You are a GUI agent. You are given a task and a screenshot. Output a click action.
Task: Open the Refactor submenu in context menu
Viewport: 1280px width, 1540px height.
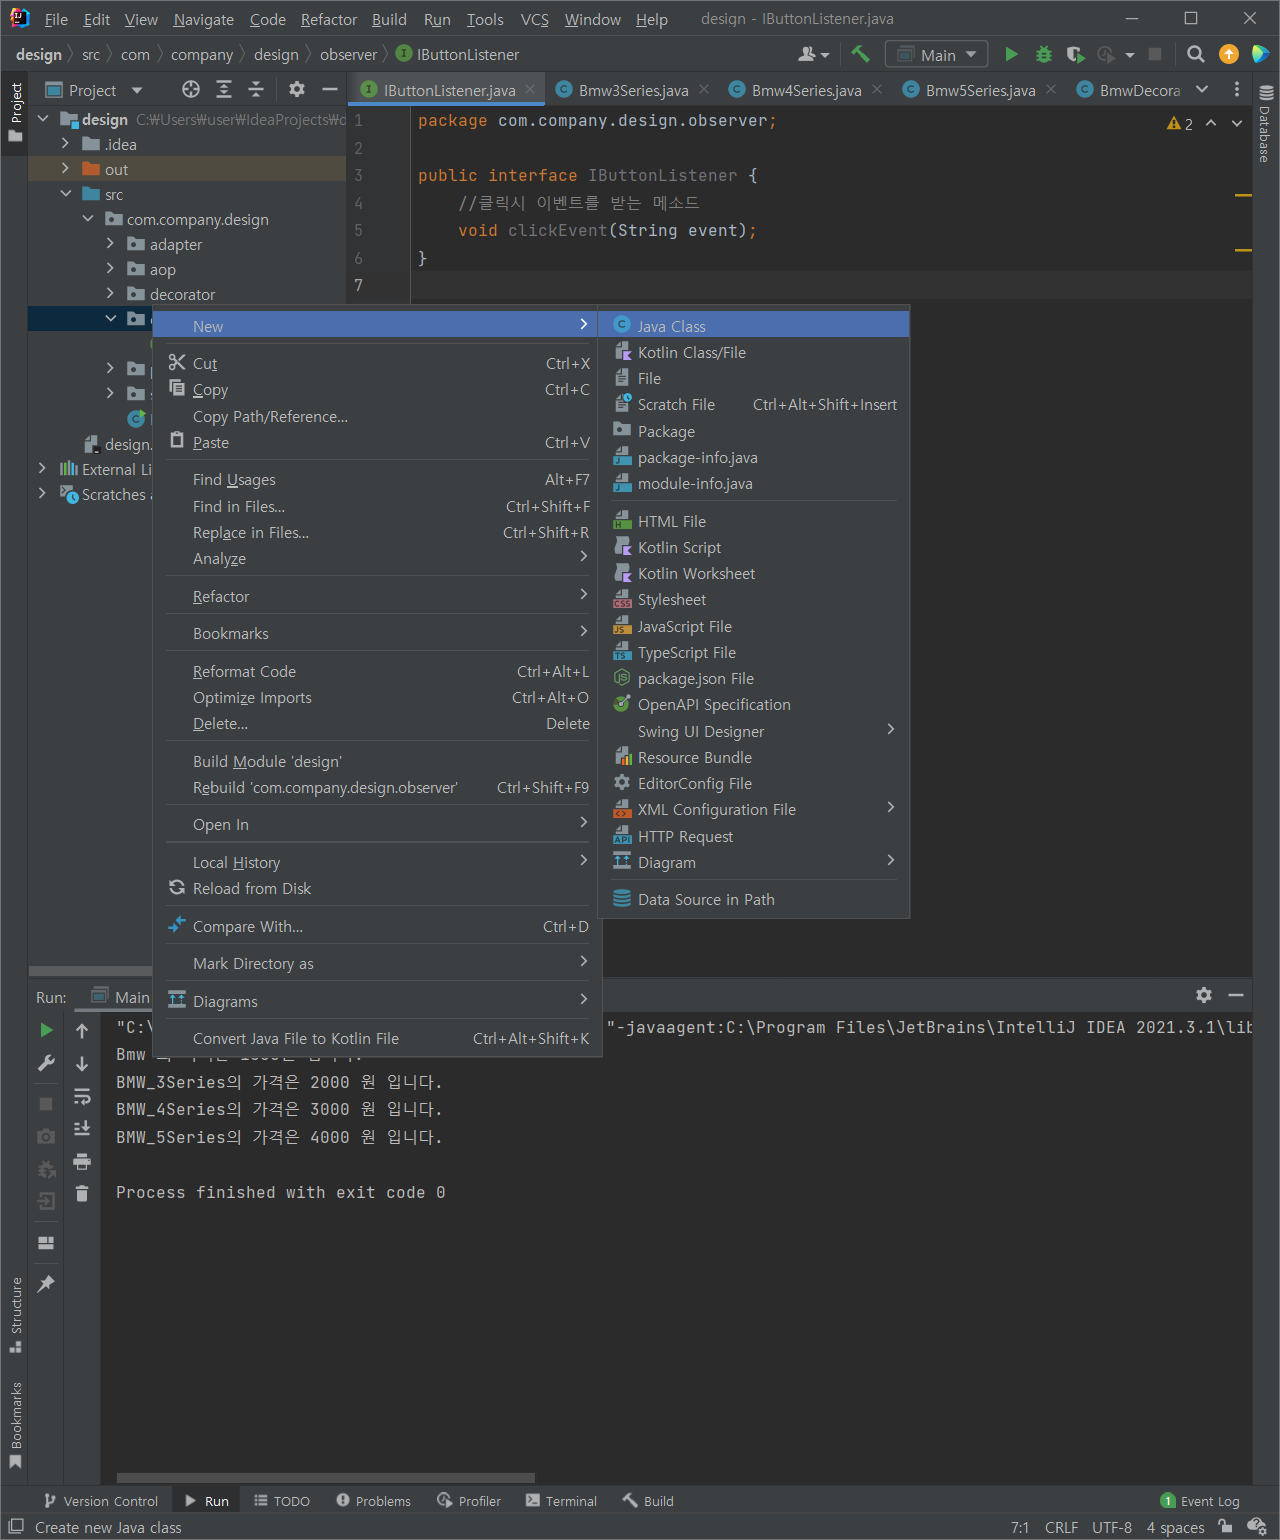click(377, 596)
